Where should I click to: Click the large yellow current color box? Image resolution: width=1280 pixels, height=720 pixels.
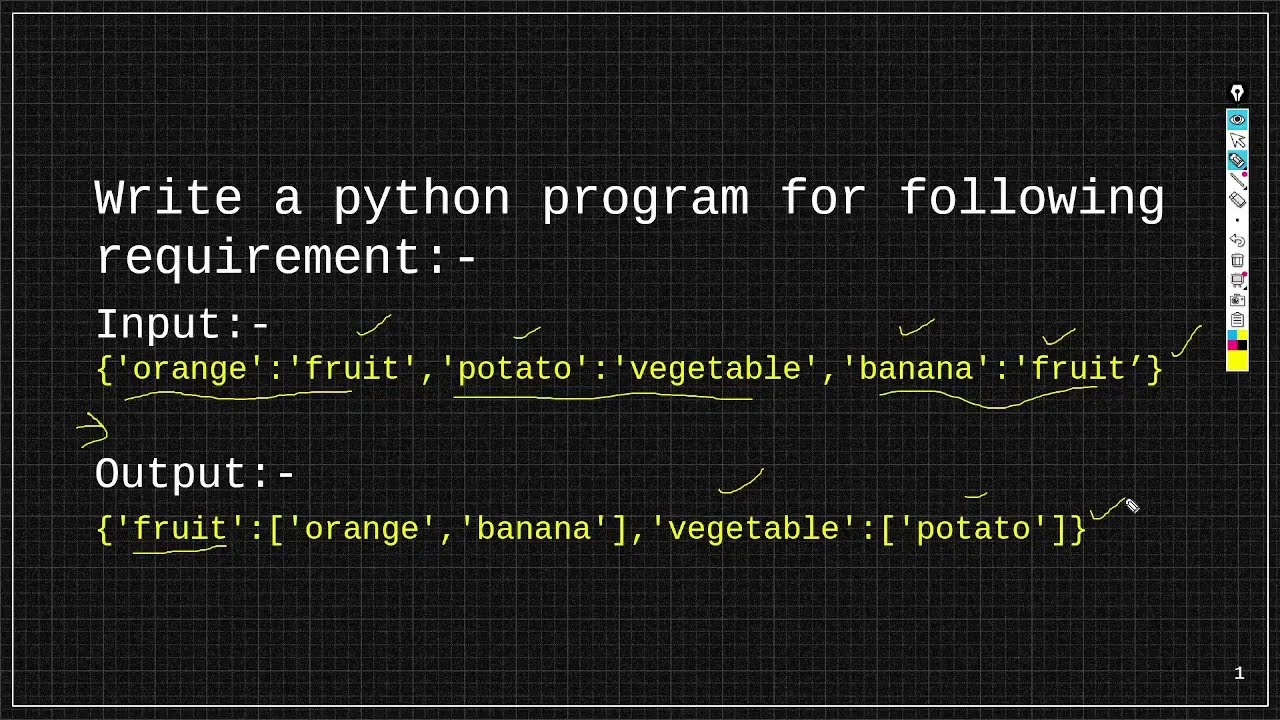pos(1237,360)
